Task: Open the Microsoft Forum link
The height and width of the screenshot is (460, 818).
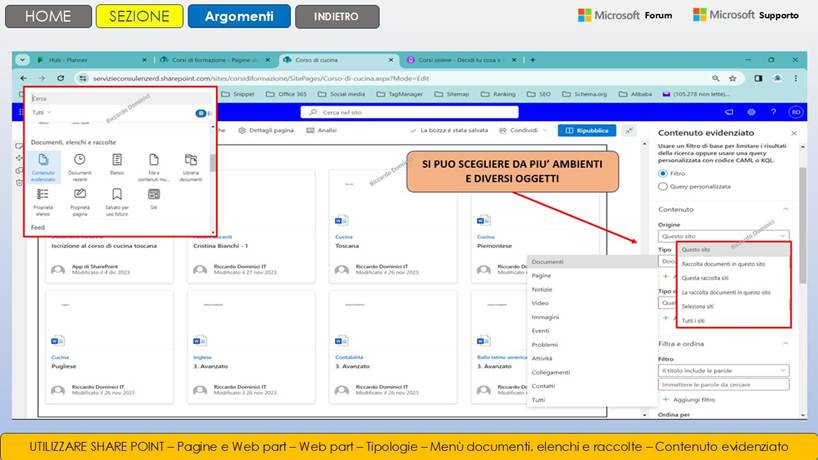Action: pos(625,15)
